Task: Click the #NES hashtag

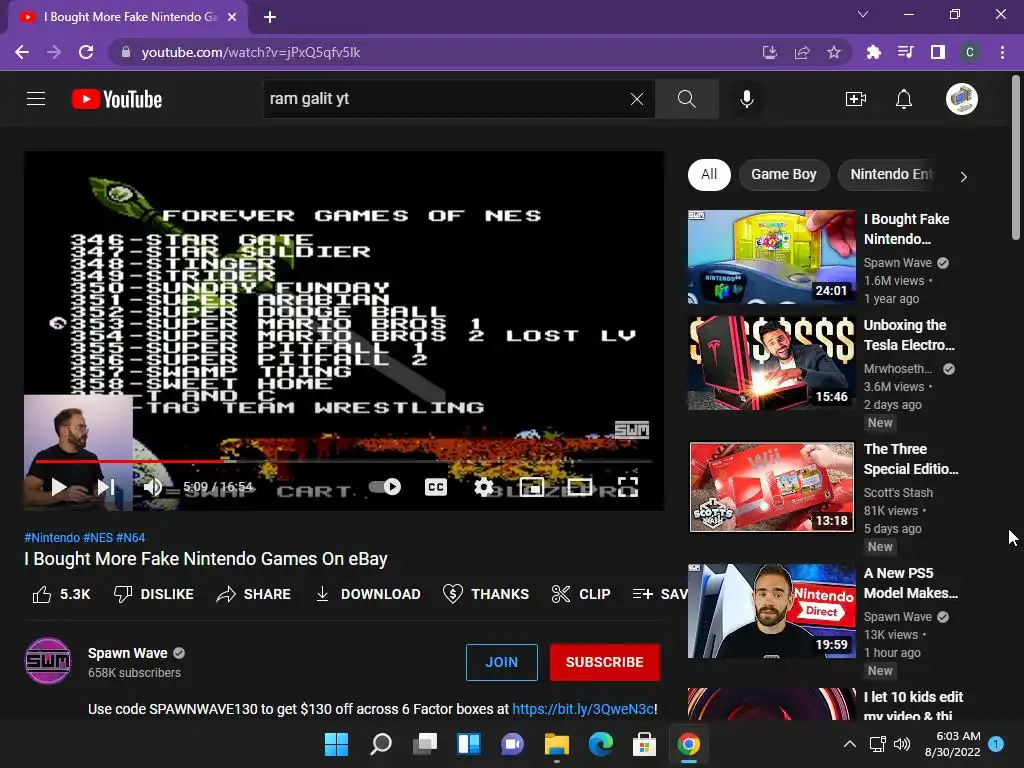Action: coord(98,537)
